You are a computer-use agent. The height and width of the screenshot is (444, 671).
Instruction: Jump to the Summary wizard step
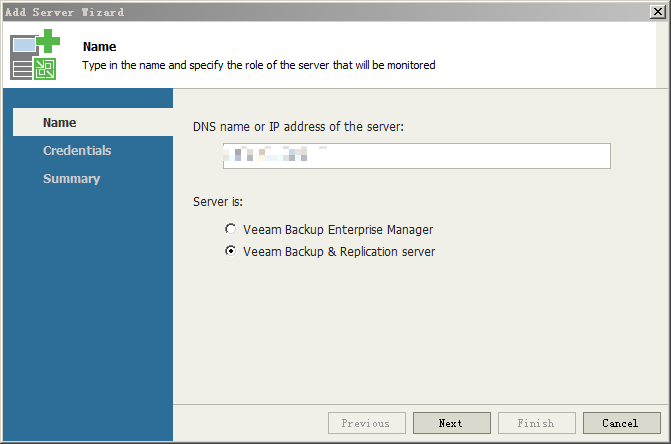(71, 178)
